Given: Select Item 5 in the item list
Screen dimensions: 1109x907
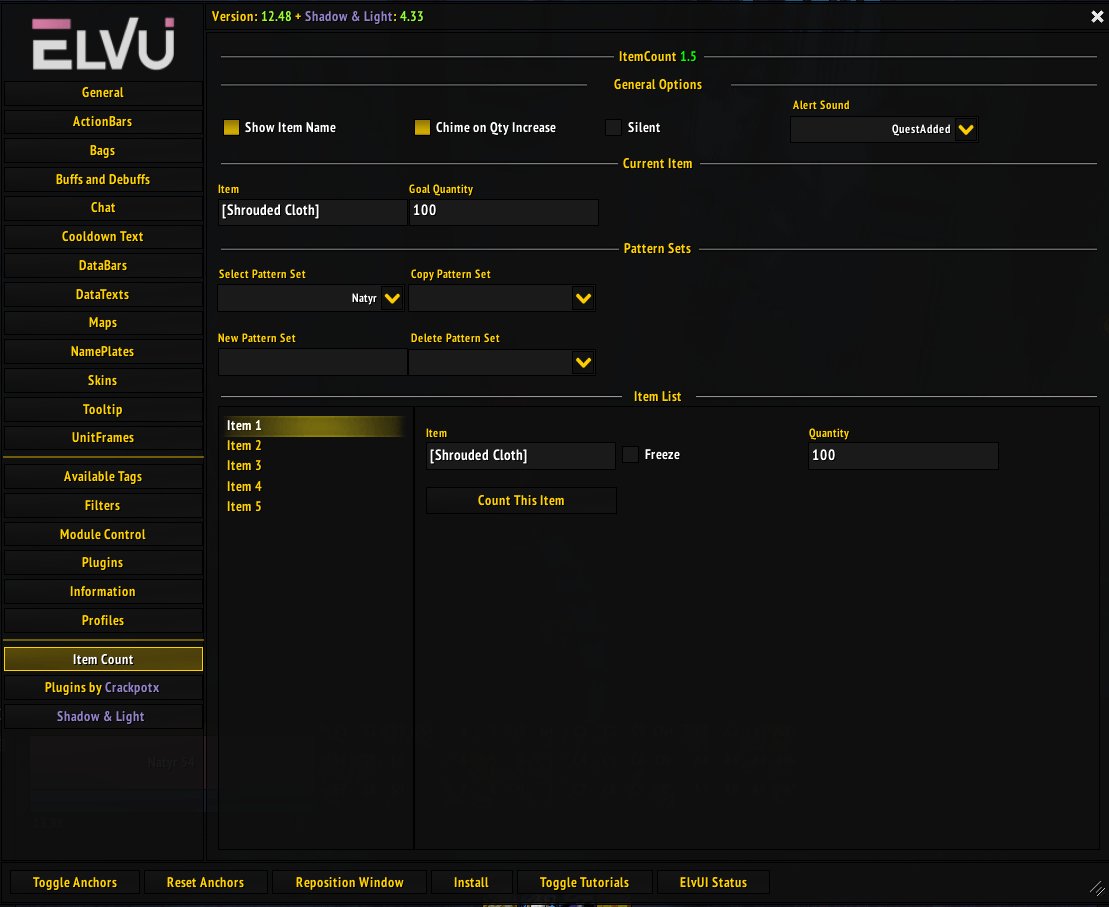Looking at the screenshot, I should (x=314, y=507).
